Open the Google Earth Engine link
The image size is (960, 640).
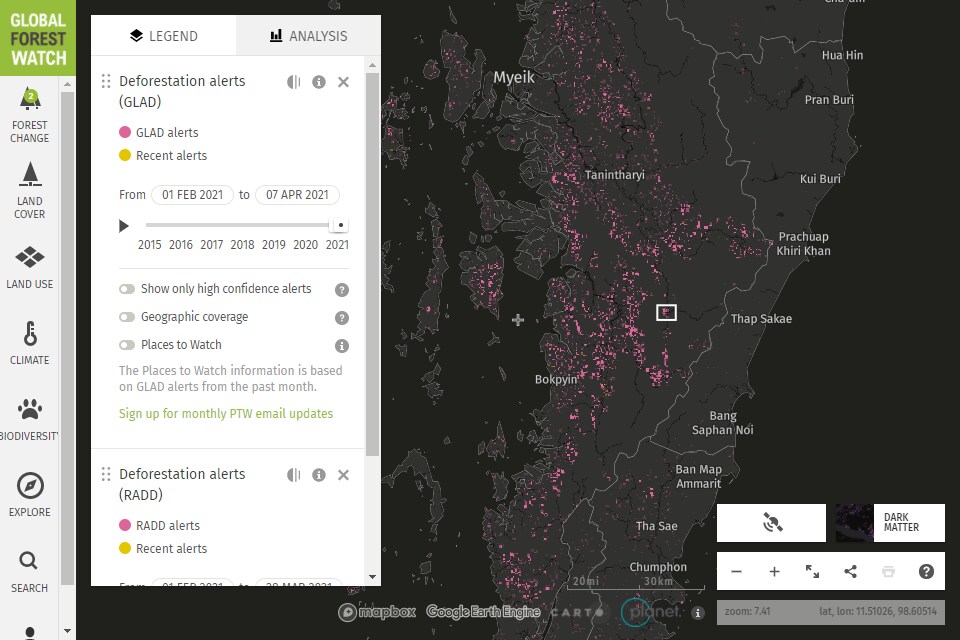click(483, 612)
